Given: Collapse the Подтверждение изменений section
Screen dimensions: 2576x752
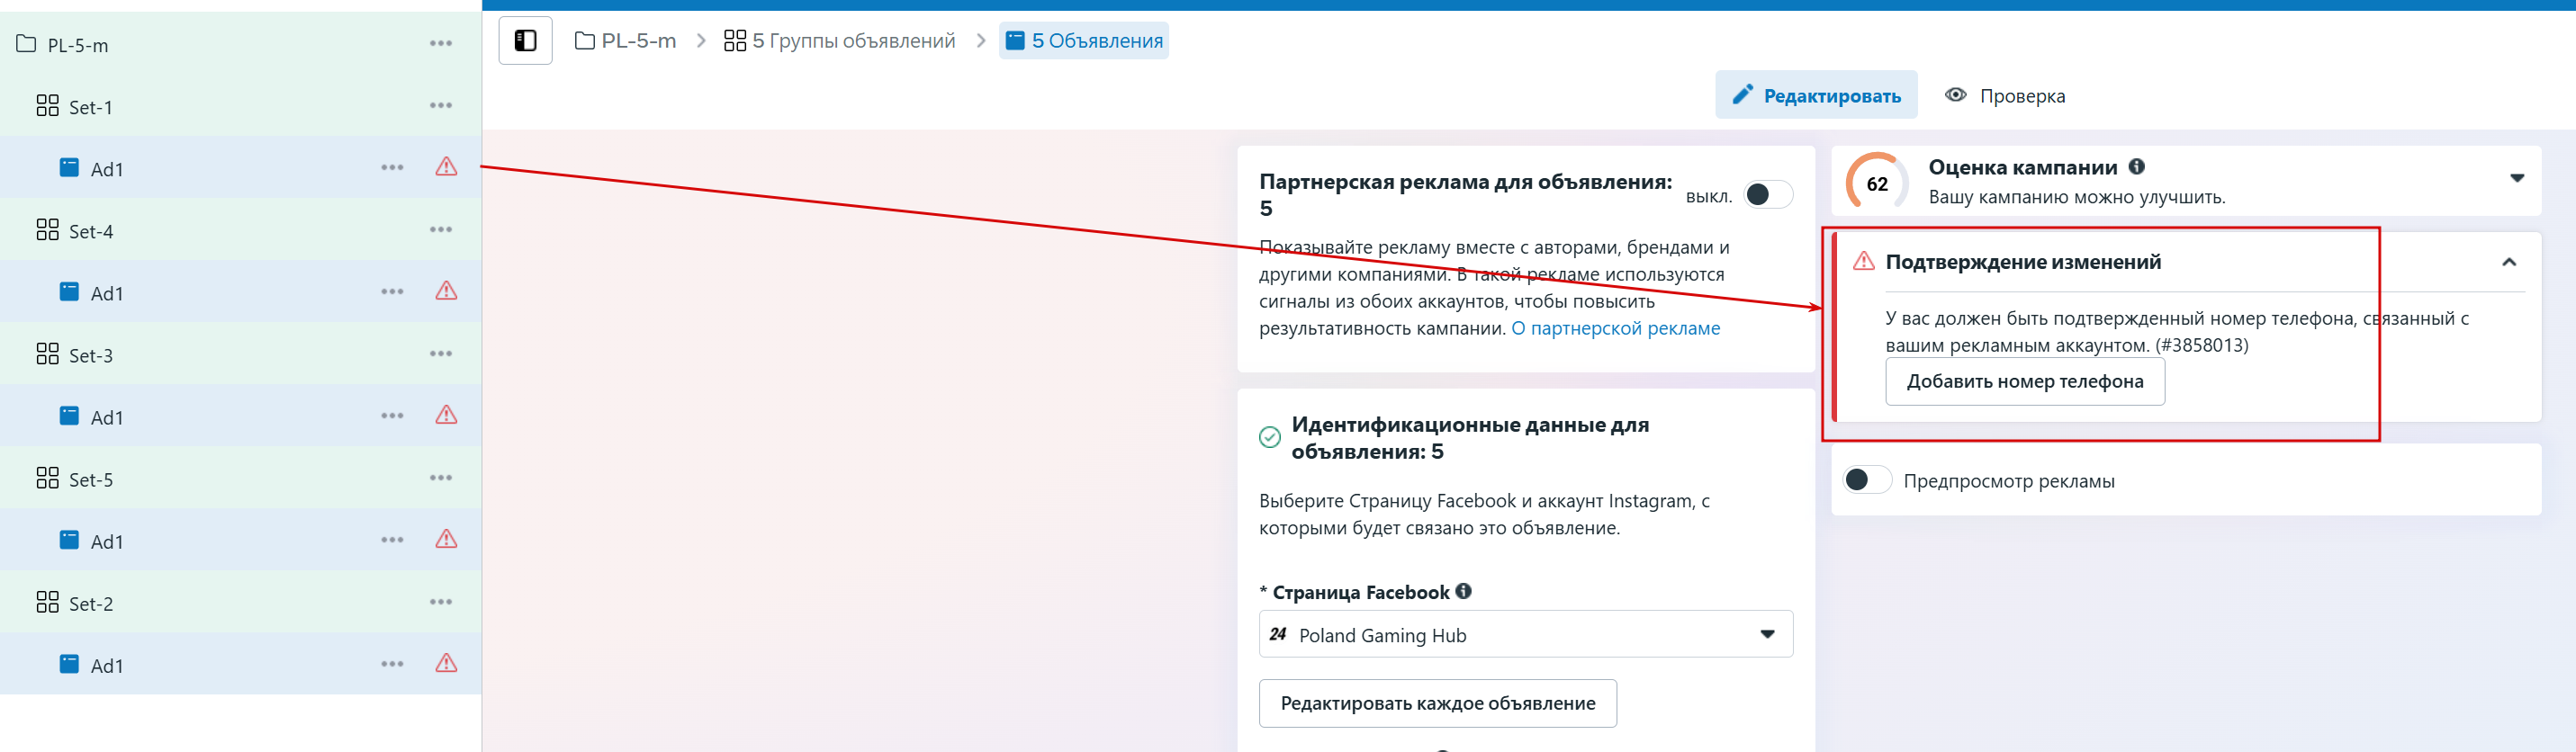Looking at the screenshot, I should pos(2508,263).
